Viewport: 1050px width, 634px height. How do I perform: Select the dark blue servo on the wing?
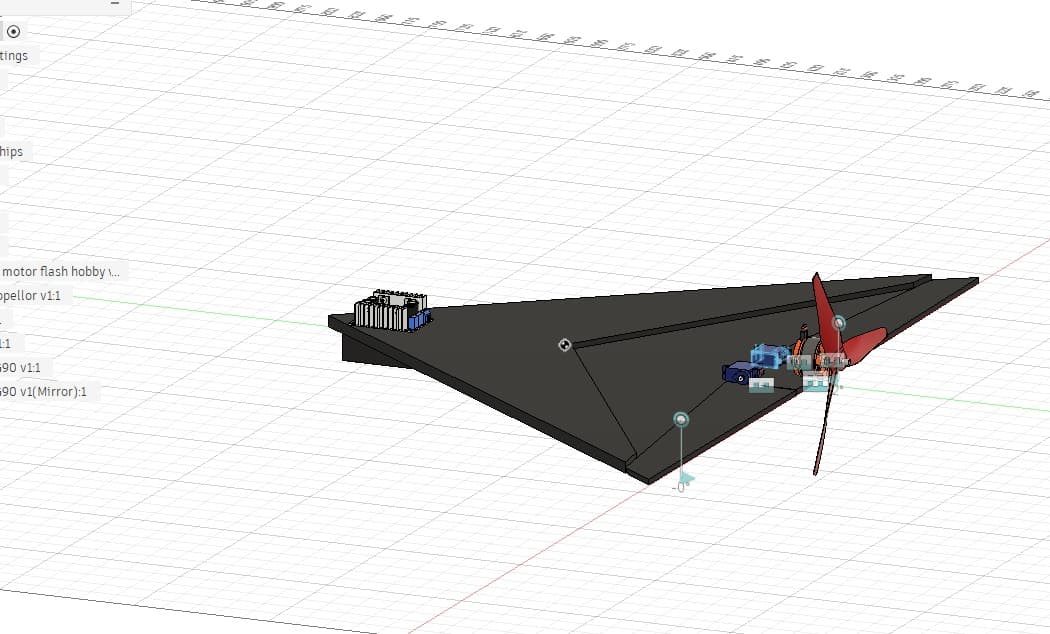pyautogui.click(x=739, y=372)
